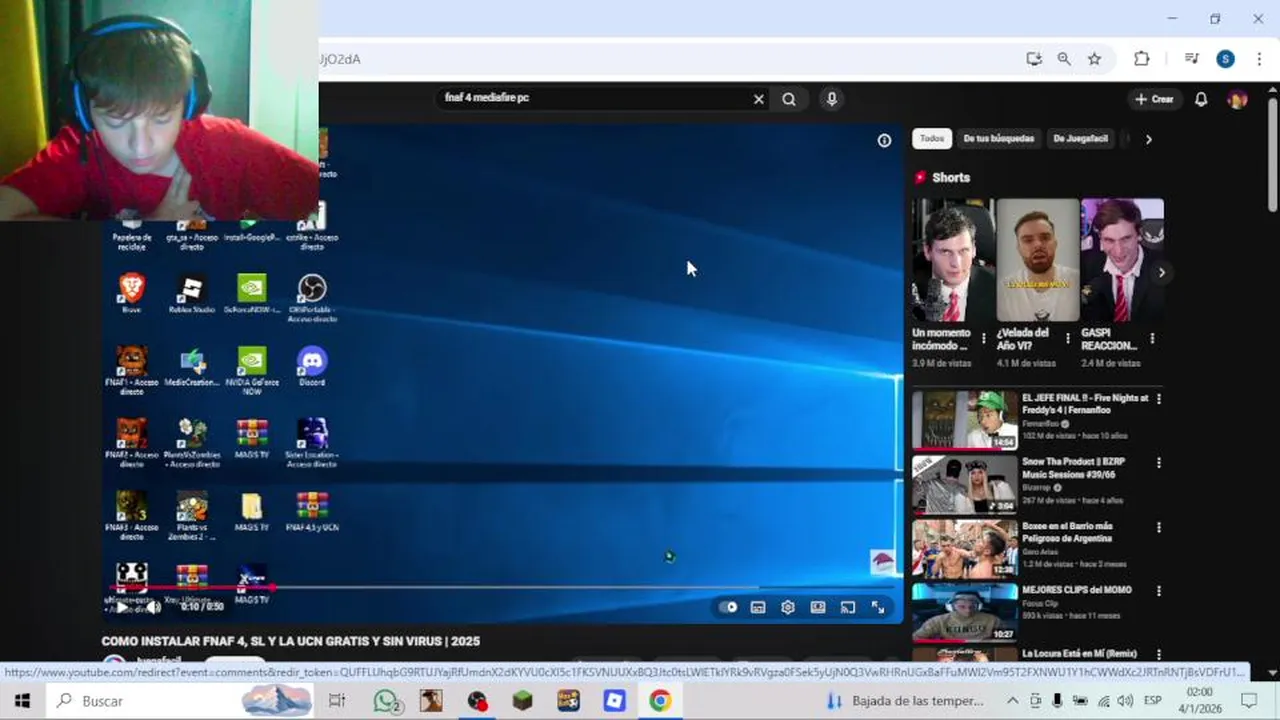
Task: Open Chrome extensions puzzle icon
Action: pos(1141,59)
